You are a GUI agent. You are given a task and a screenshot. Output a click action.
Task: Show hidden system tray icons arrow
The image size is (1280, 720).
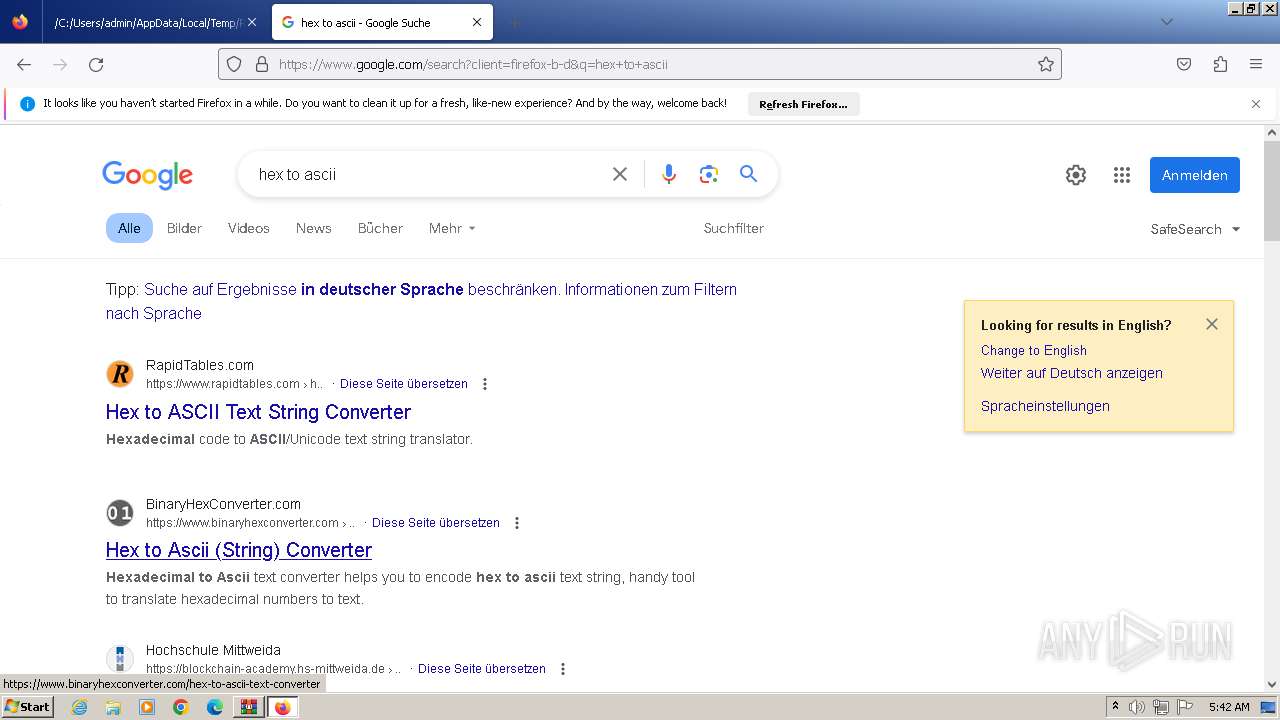pos(1115,707)
